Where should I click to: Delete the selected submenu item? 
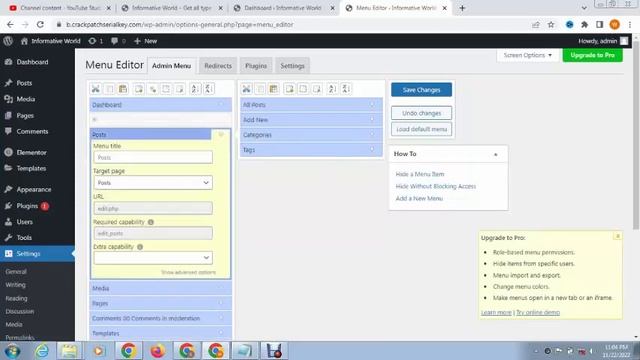(317, 89)
